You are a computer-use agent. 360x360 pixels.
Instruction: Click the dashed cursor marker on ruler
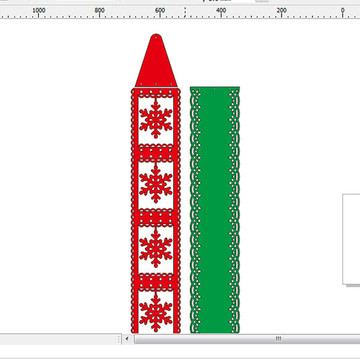click(185, 12)
